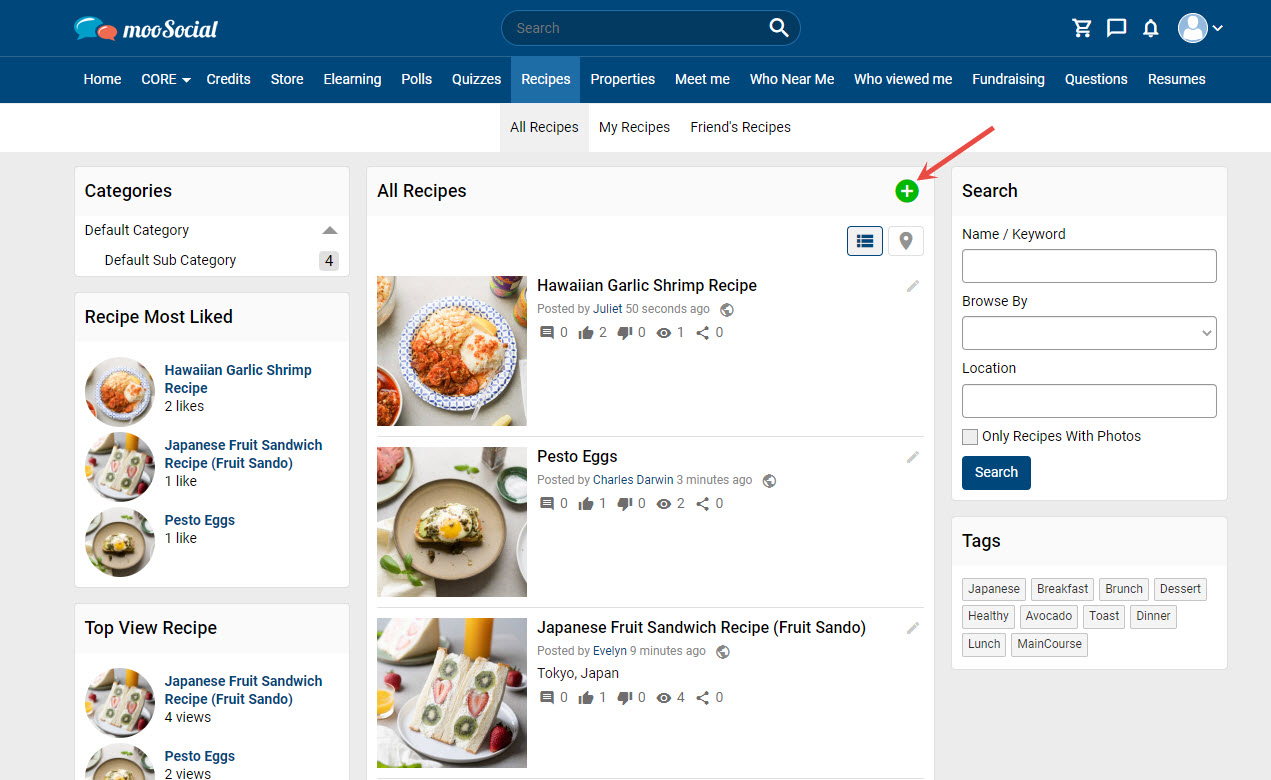
Task: Dislike Japanese Fruit Sandwich with thumbs down
Action: [x=625, y=698]
